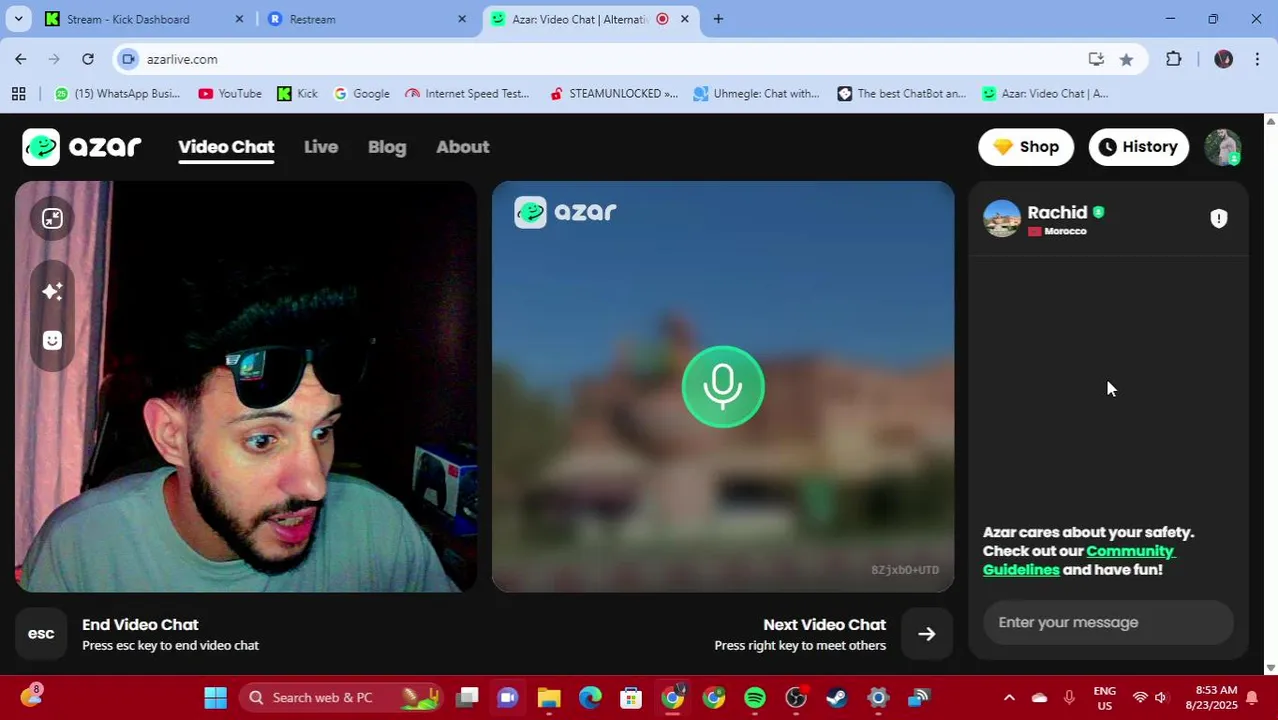Launch Microsoft Edge from the taskbar
Screen dimensions: 1278x720
[590, 698]
